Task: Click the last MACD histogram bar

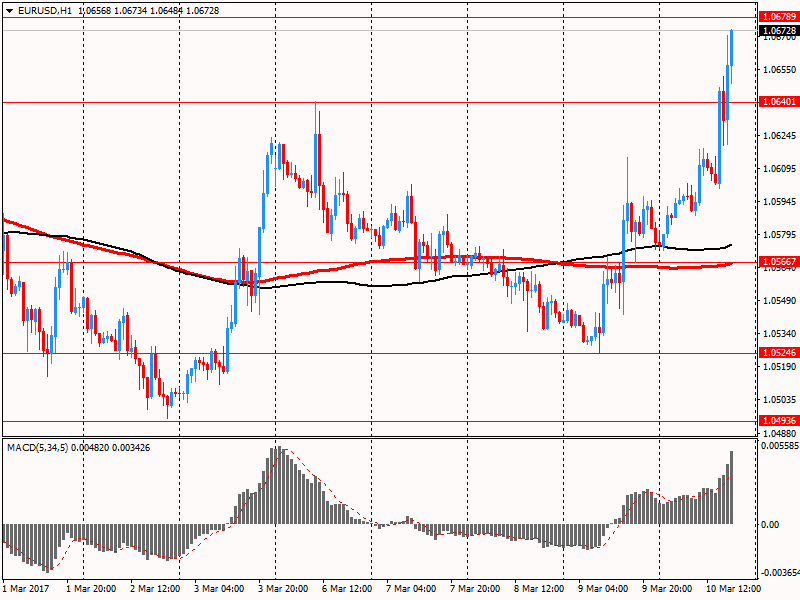Action: pyautogui.click(x=732, y=487)
